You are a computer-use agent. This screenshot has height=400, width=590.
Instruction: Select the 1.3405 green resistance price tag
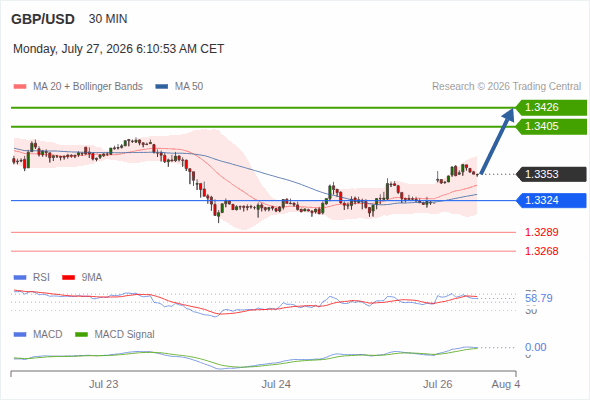pos(551,126)
